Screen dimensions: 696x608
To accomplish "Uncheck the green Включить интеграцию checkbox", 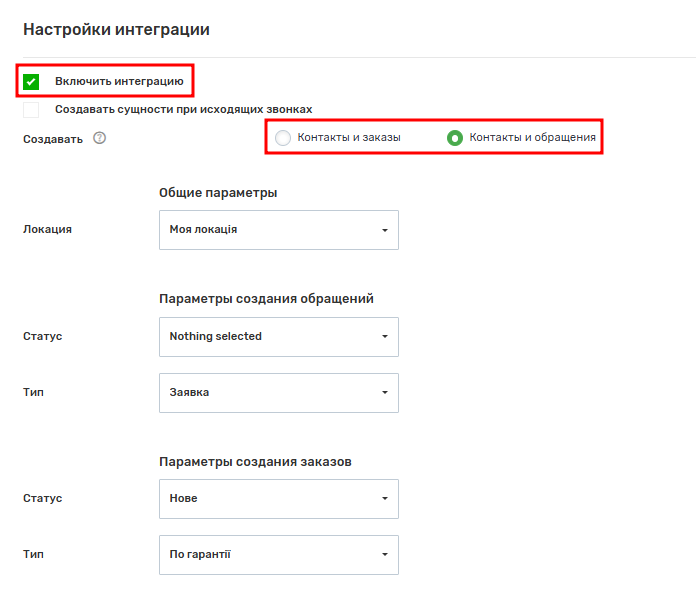I will click(31, 81).
